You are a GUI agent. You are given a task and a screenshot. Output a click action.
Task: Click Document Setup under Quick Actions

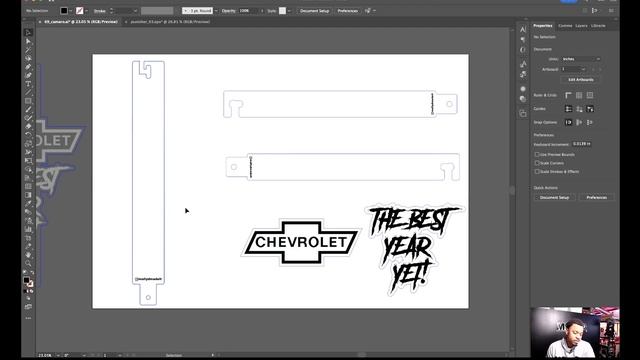tap(554, 197)
